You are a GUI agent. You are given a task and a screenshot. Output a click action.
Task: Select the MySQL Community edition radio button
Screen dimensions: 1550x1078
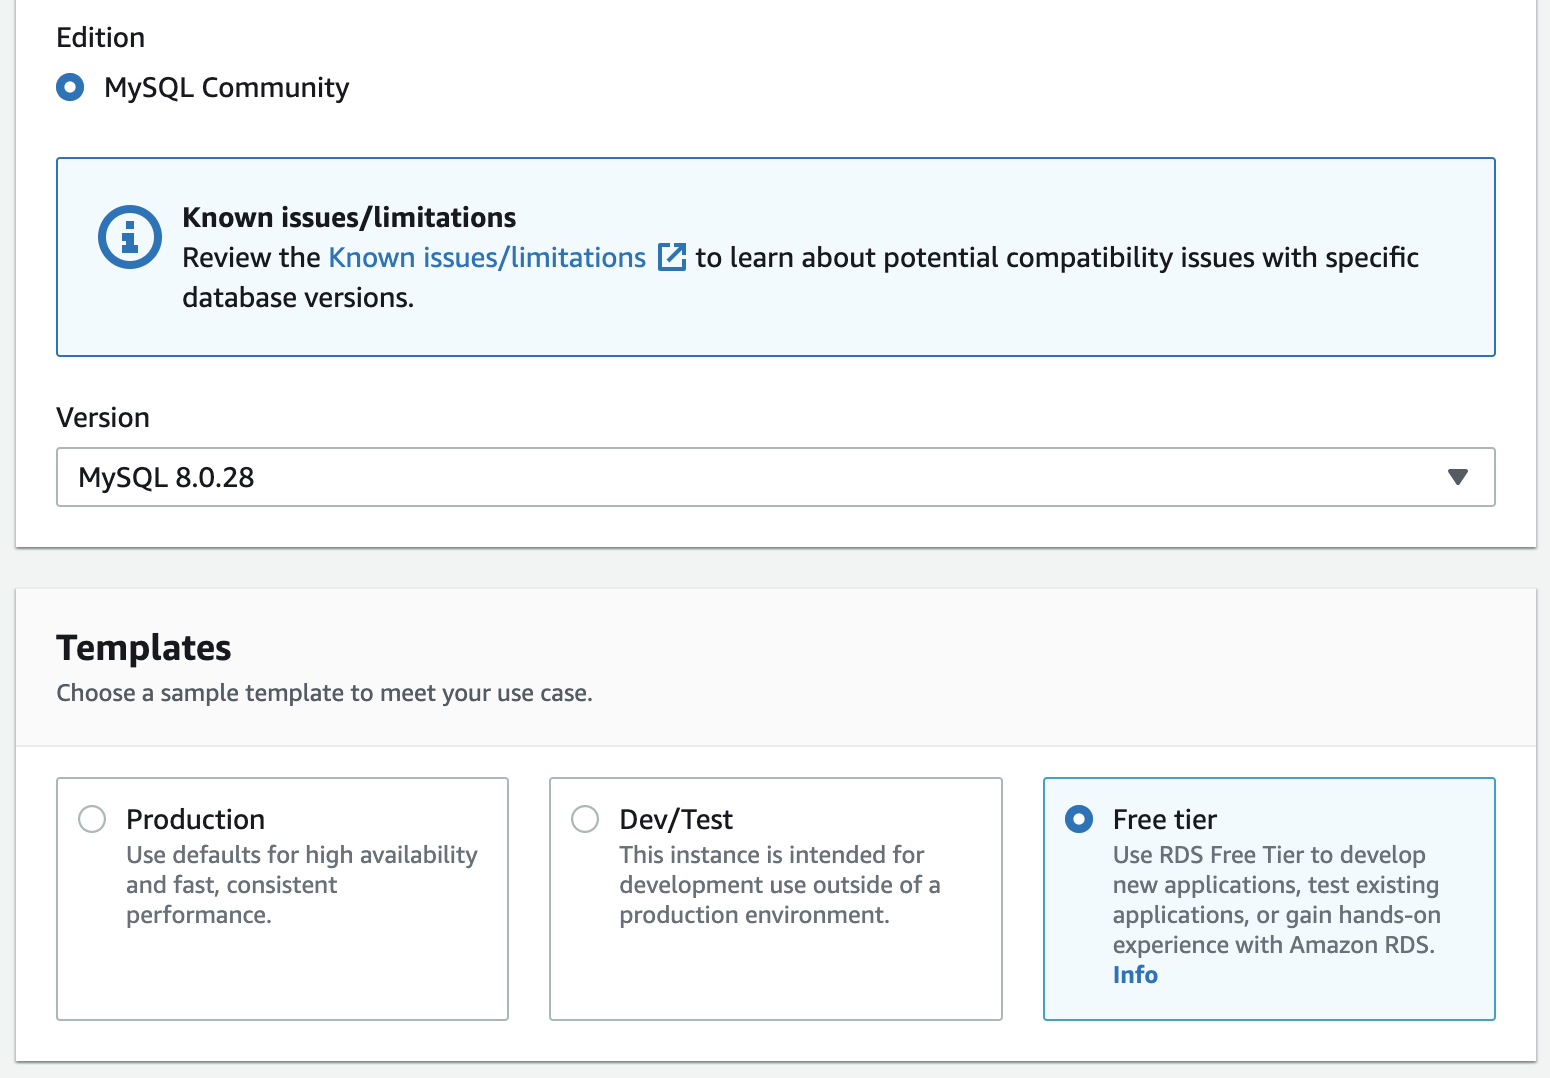pos(70,87)
